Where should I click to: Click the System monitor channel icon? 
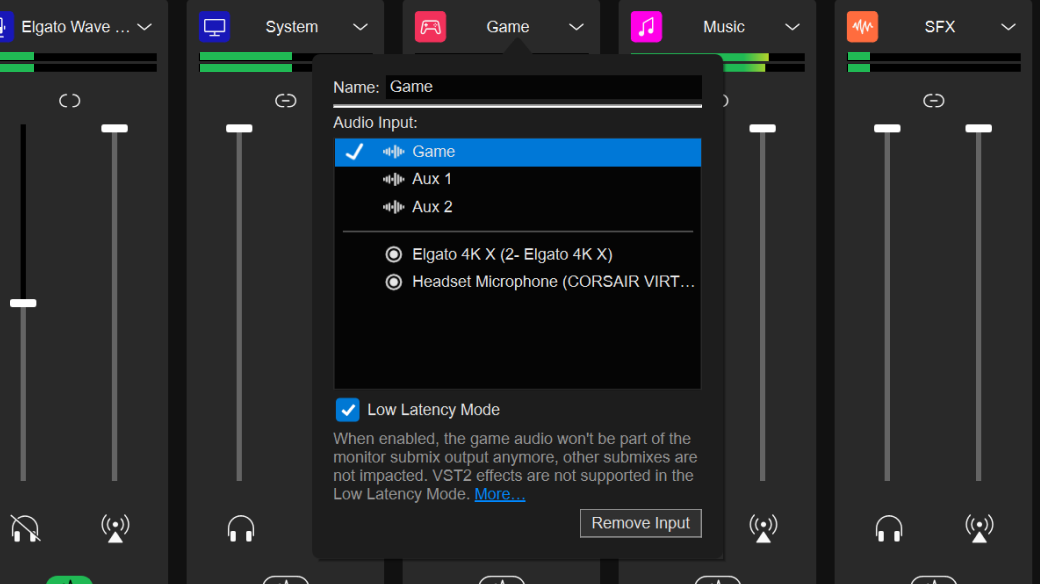(213, 27)
